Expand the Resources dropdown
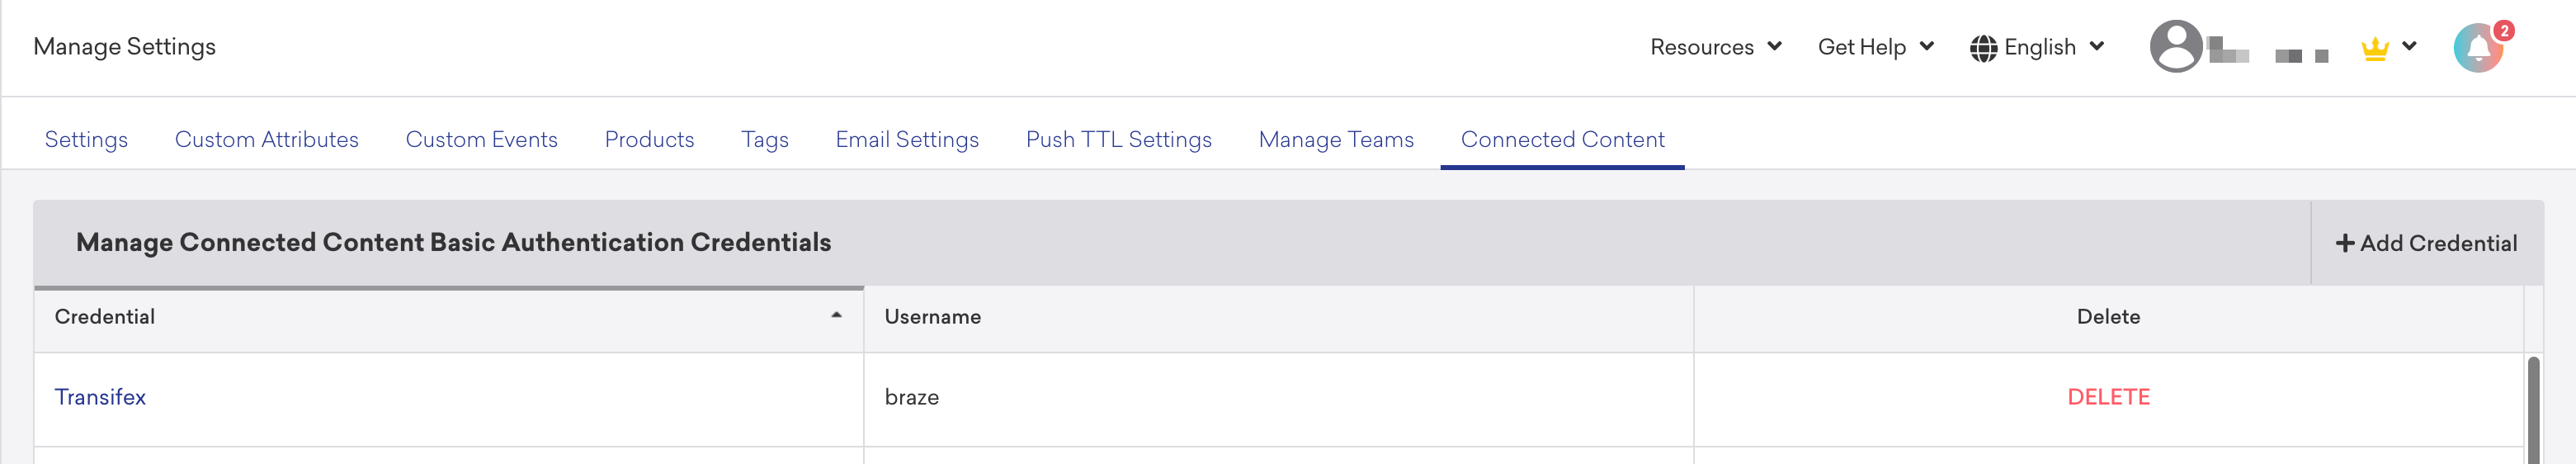The image size is (2576, 464). click(1715, 47)
